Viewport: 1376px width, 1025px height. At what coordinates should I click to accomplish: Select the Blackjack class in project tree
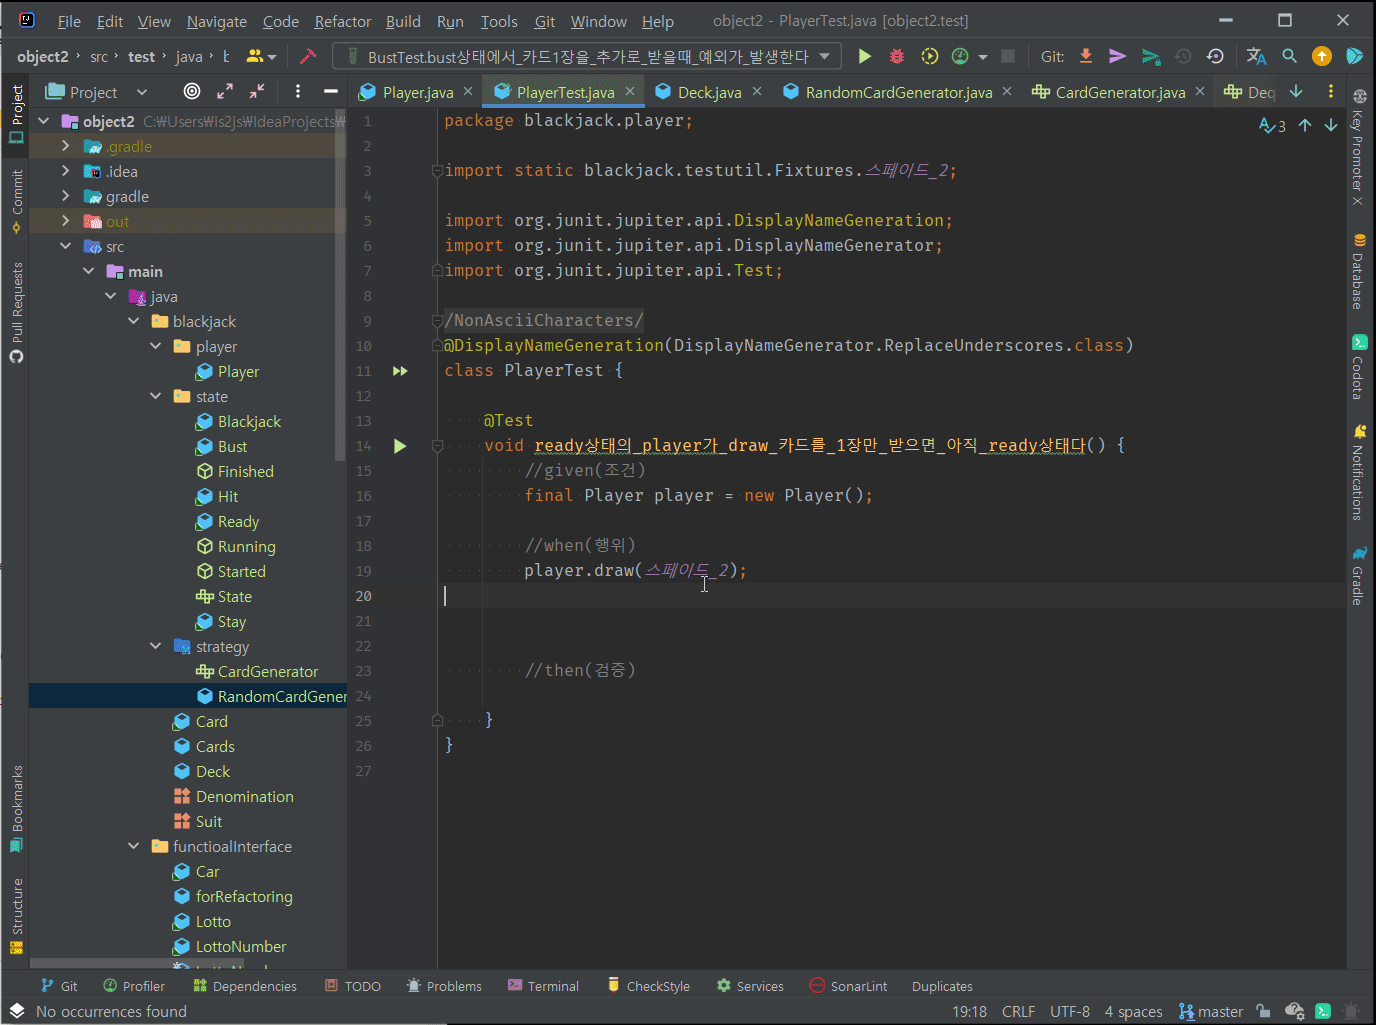[x=249, y=422]
